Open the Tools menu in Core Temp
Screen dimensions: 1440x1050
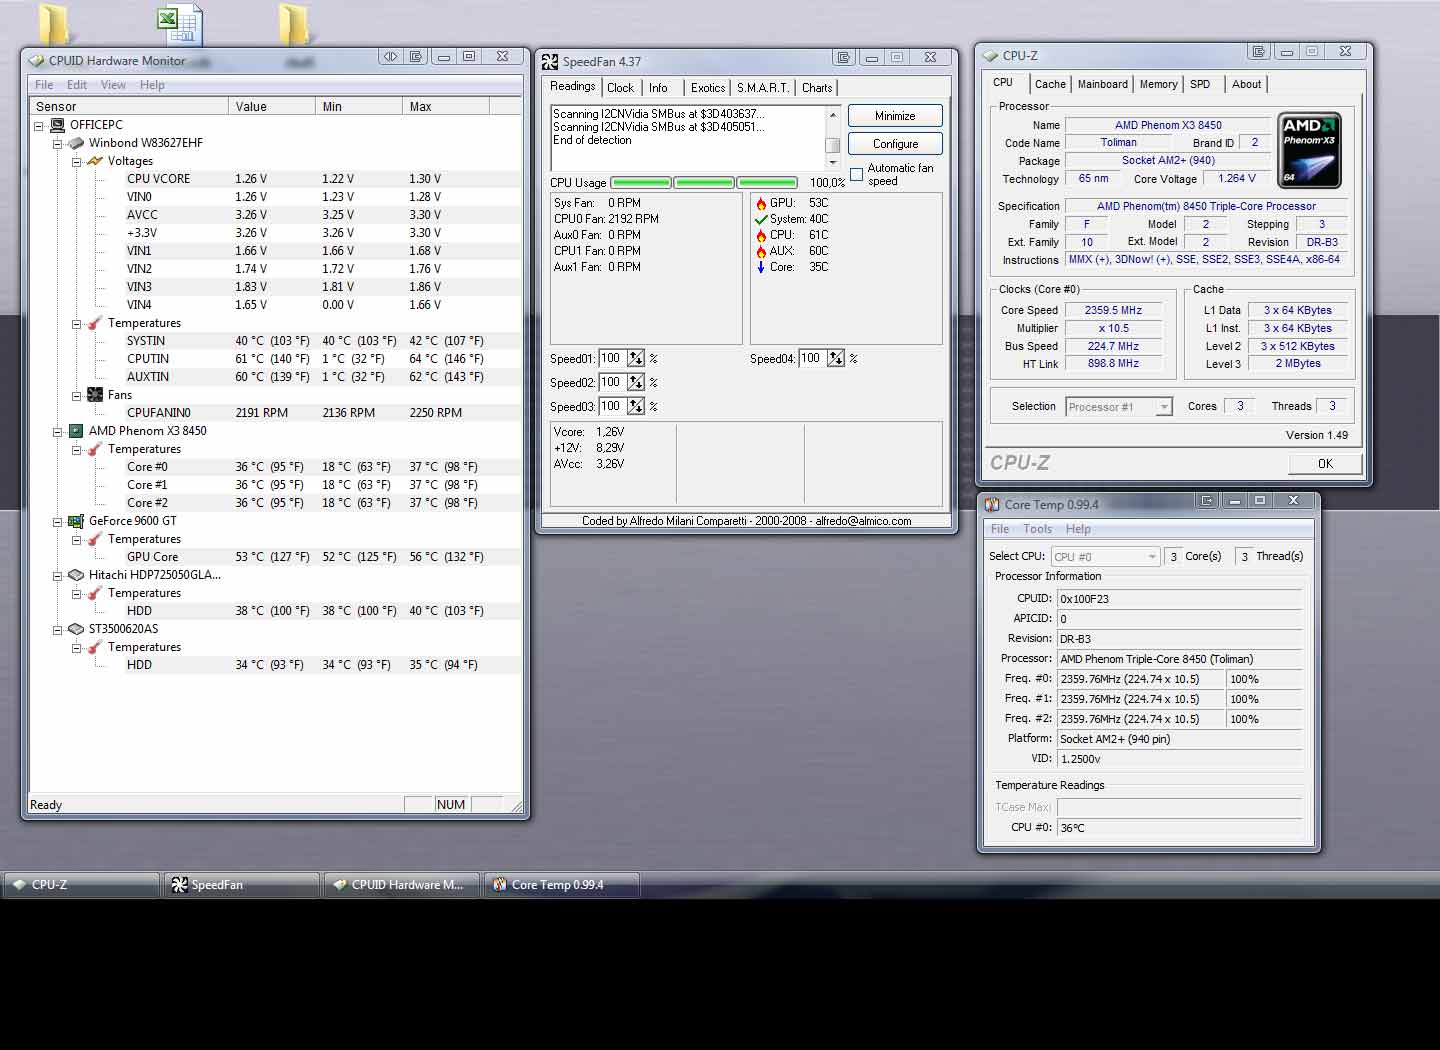pos(1037,529)
